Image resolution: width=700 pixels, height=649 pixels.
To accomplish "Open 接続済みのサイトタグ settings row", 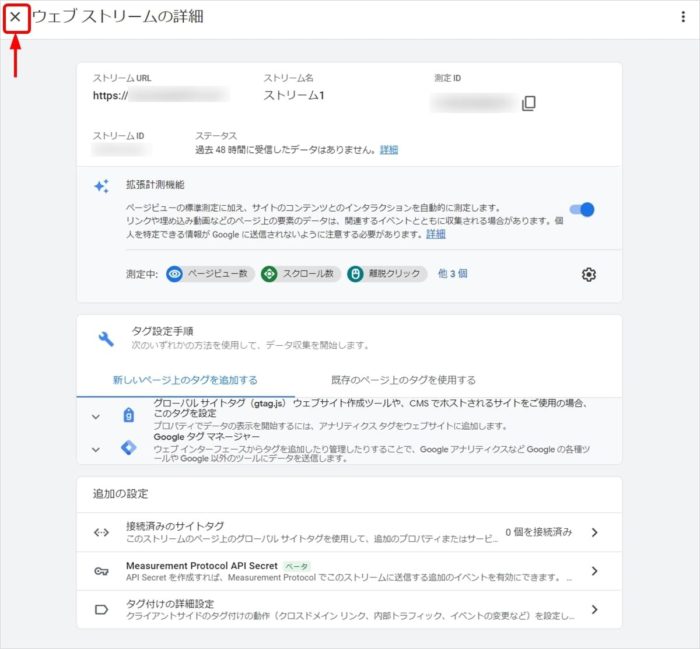I will point(349,532).
